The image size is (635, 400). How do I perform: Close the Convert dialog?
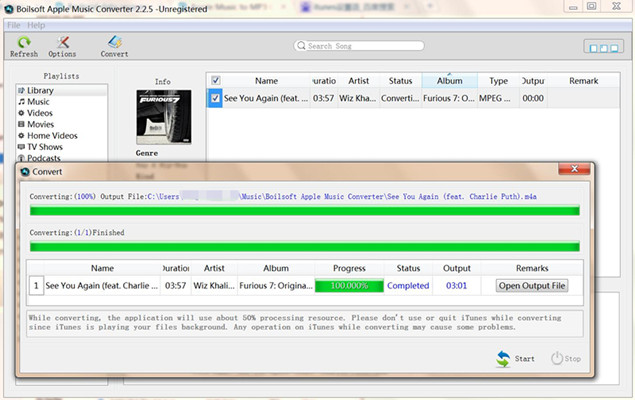click(574, 169)
